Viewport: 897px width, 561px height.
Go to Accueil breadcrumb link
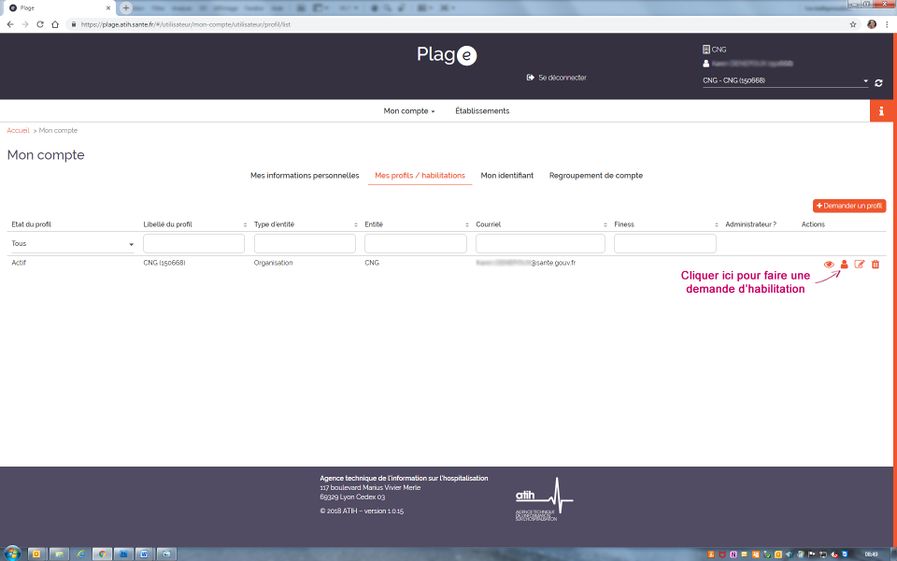[x=18, y=130]
